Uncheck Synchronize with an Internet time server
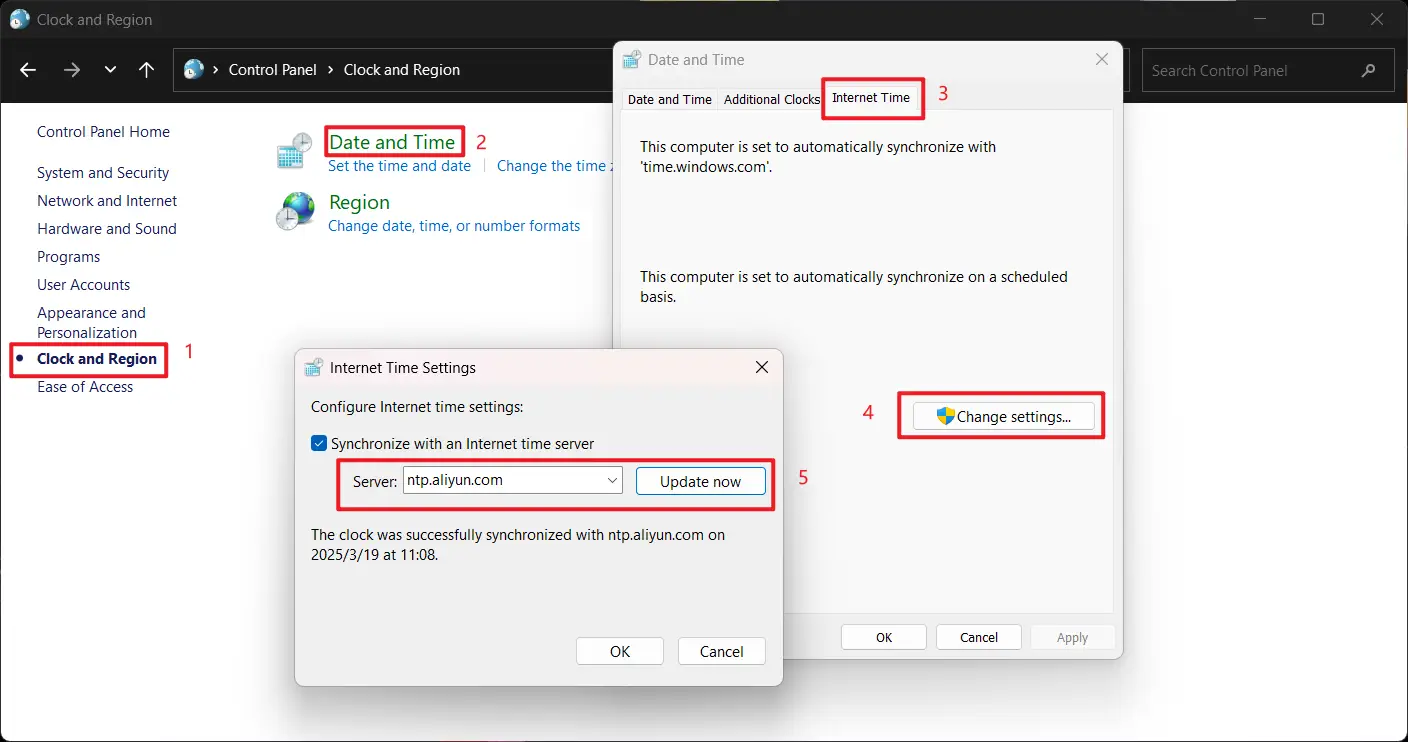The height and width of the screenshot is (742, 1408). [319, 443]
